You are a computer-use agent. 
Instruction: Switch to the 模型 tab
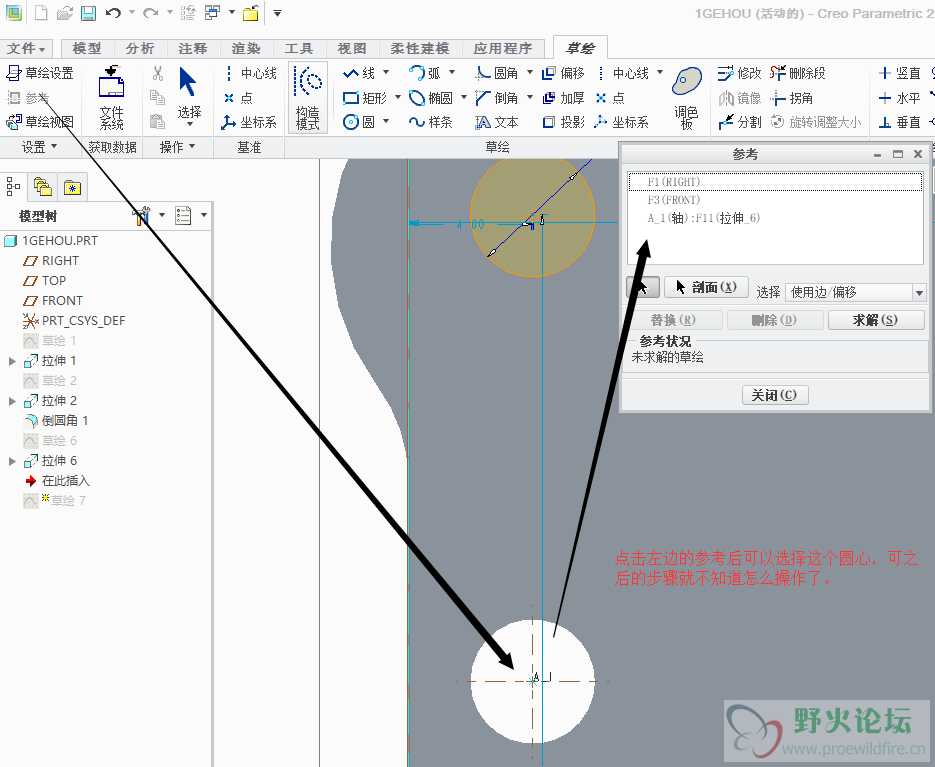[x=86, y=48]
